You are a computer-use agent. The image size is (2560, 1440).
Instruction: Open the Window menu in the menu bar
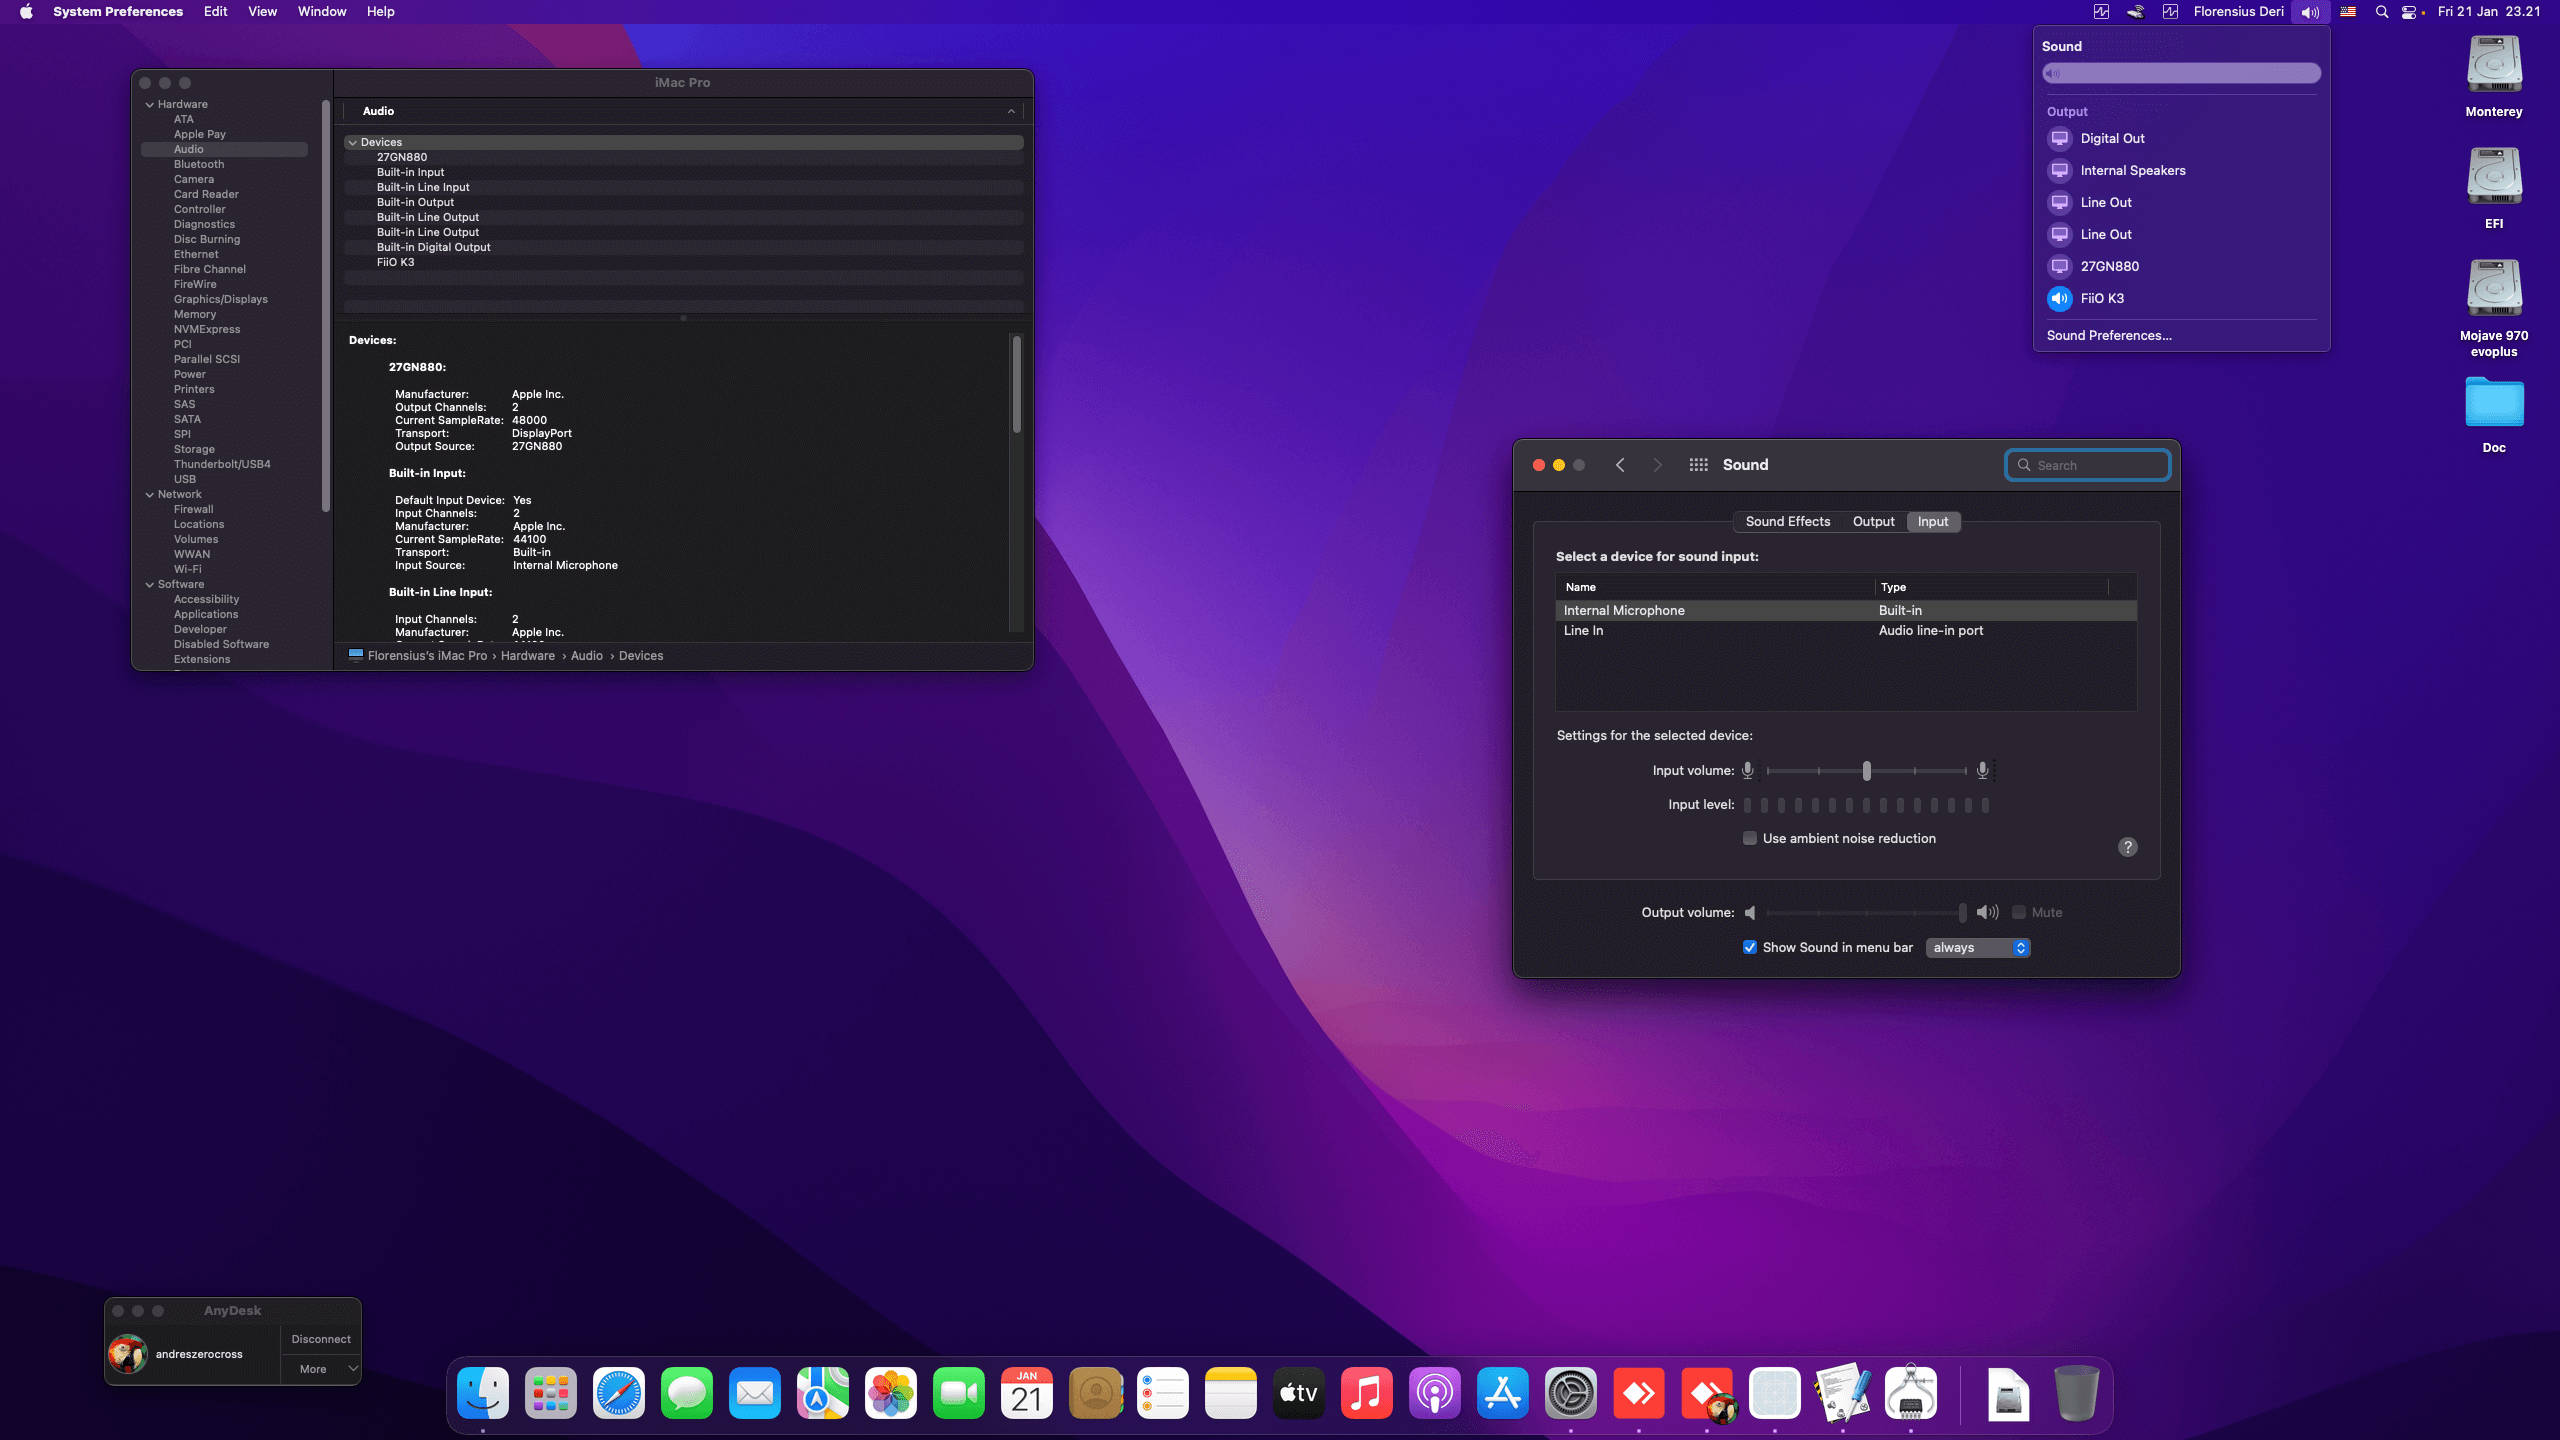pyautogui.click(x=321, y=11)
